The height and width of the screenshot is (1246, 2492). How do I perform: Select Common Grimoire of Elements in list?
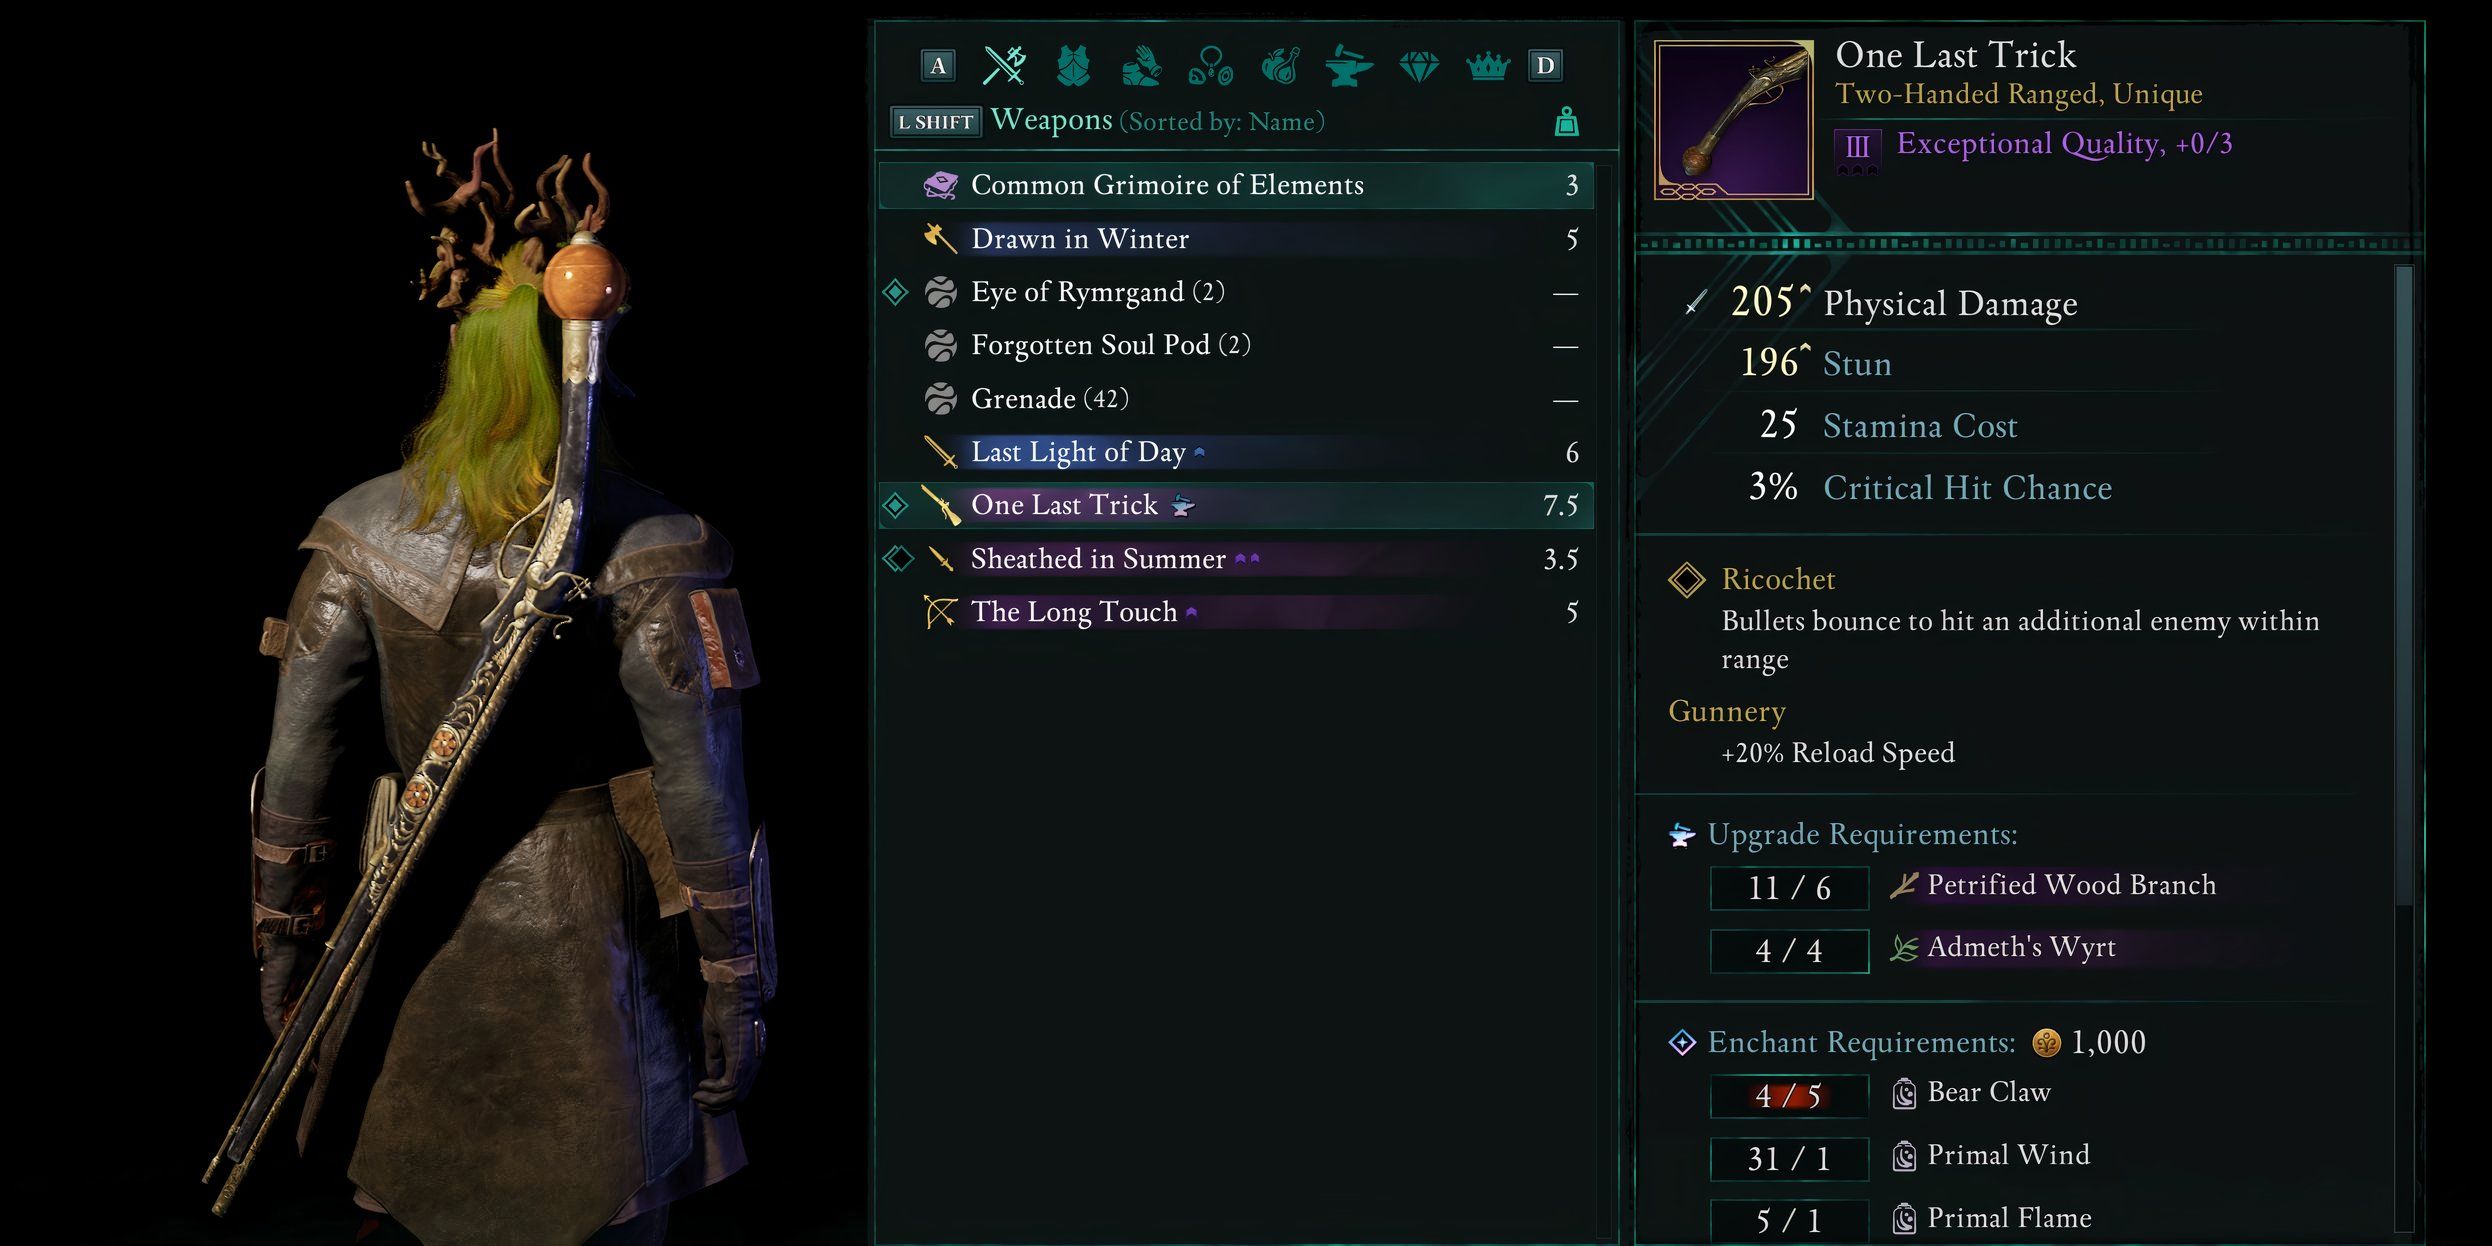coord(1236,185)
